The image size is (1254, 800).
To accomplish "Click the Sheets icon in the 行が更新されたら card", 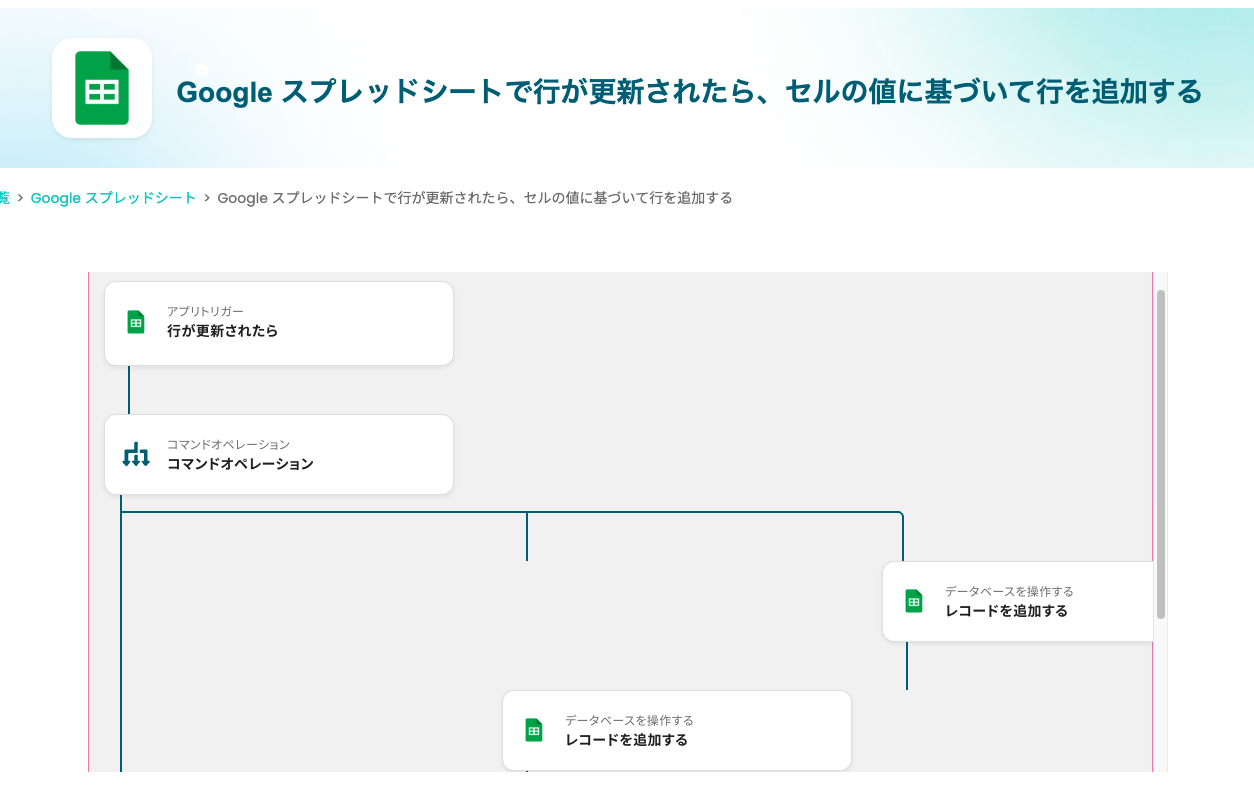I will click(136, 322).
